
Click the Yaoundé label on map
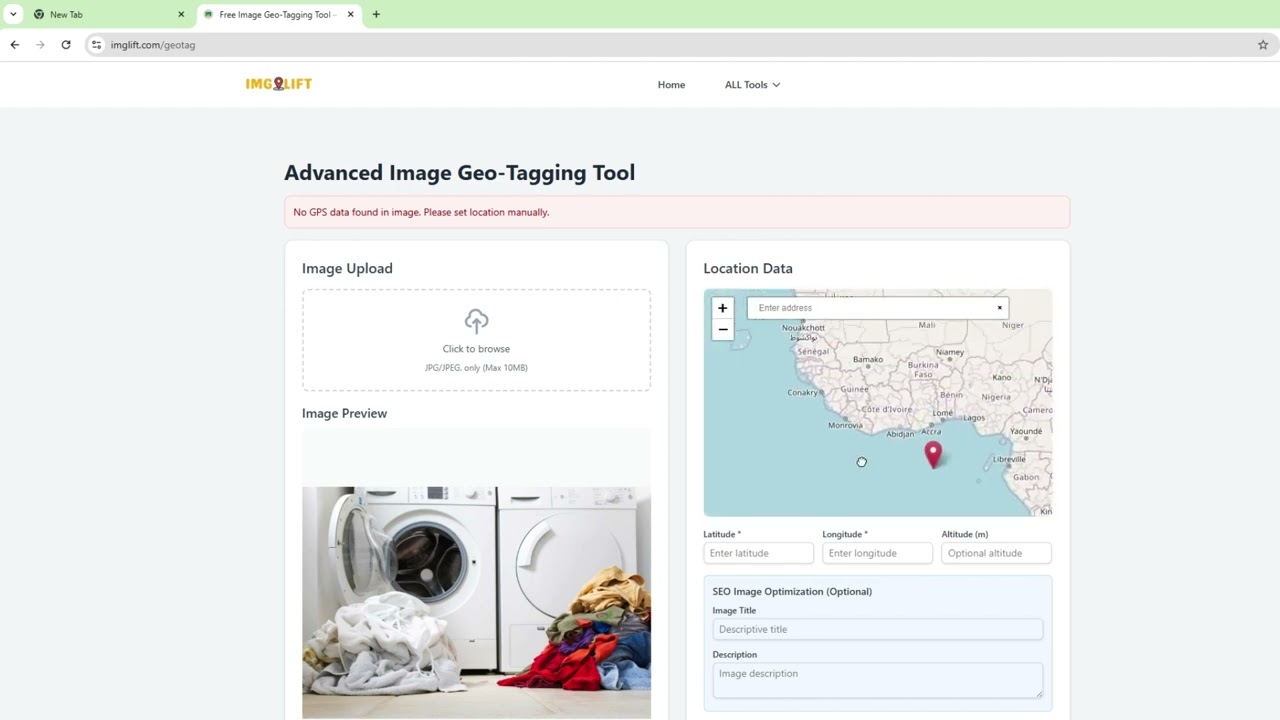pos(1026,432)
